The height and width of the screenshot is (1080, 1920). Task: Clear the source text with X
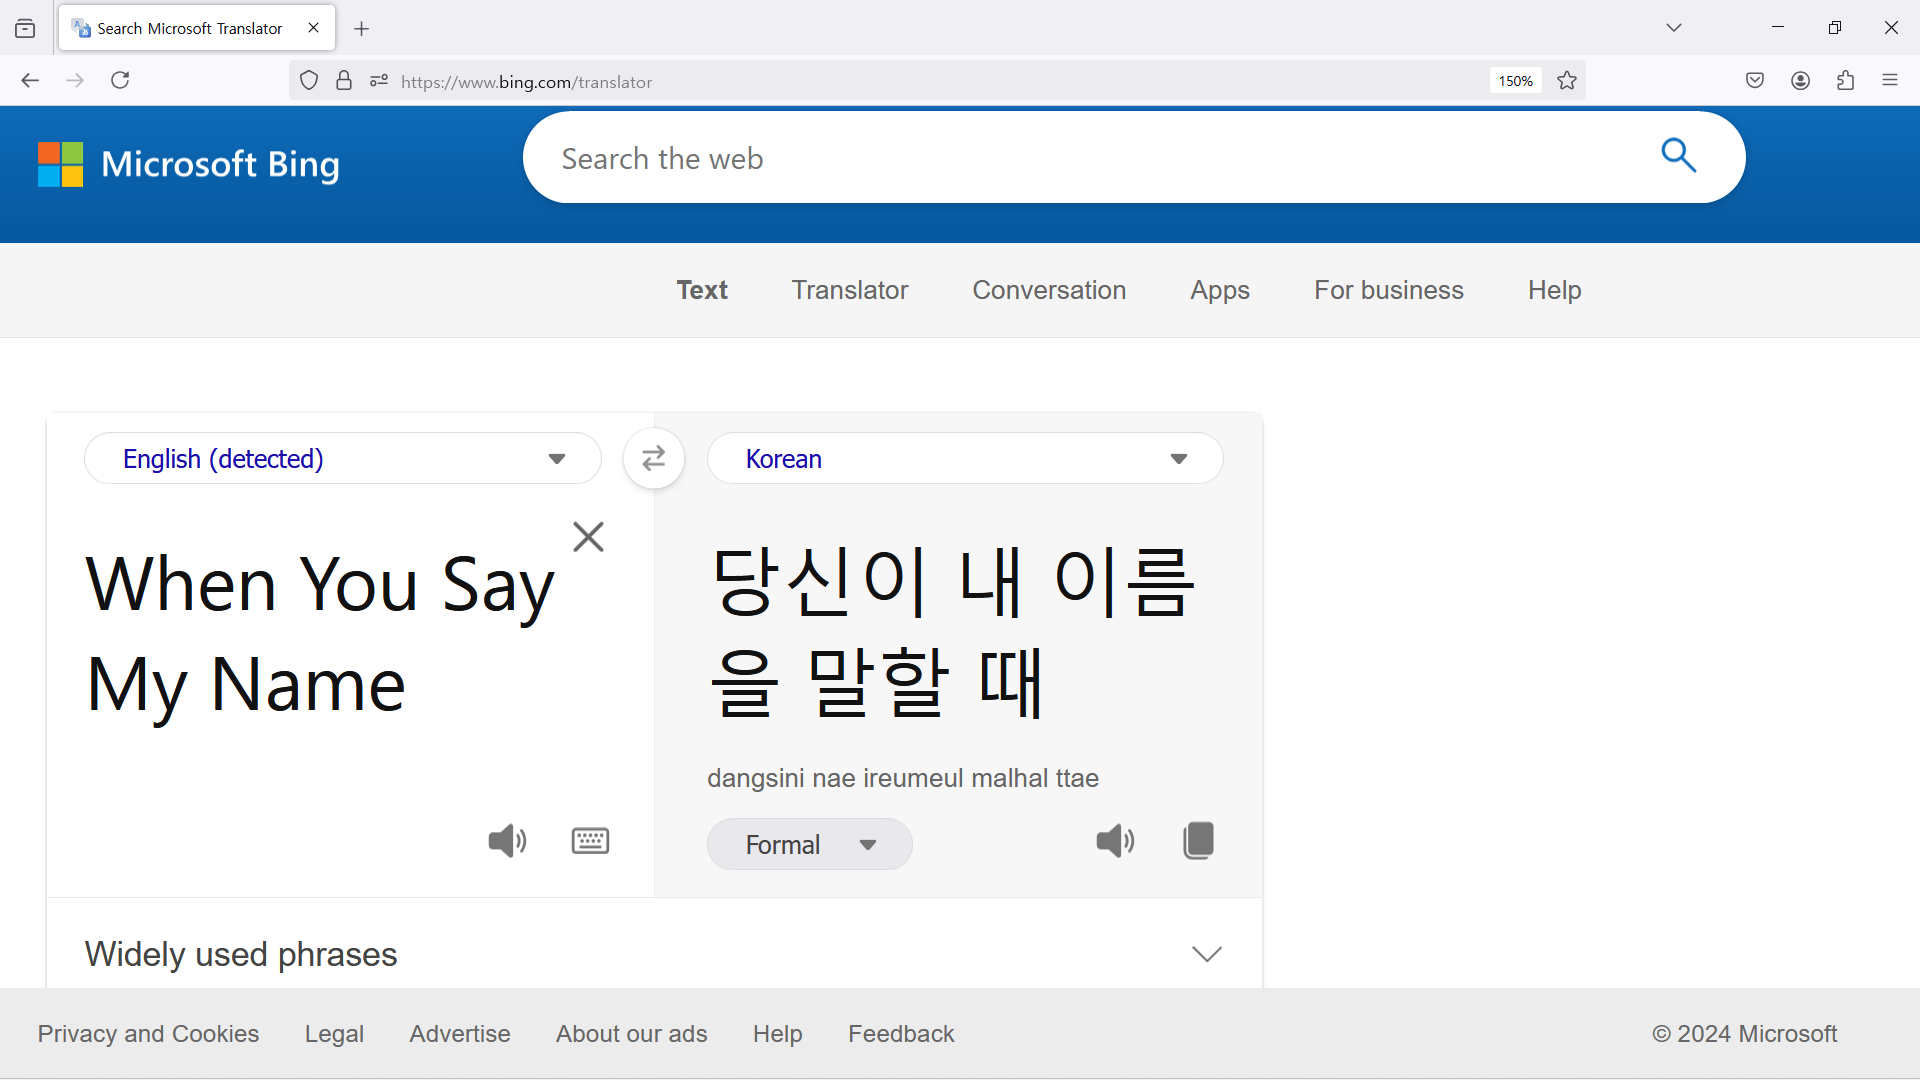(x=588, y=537)
